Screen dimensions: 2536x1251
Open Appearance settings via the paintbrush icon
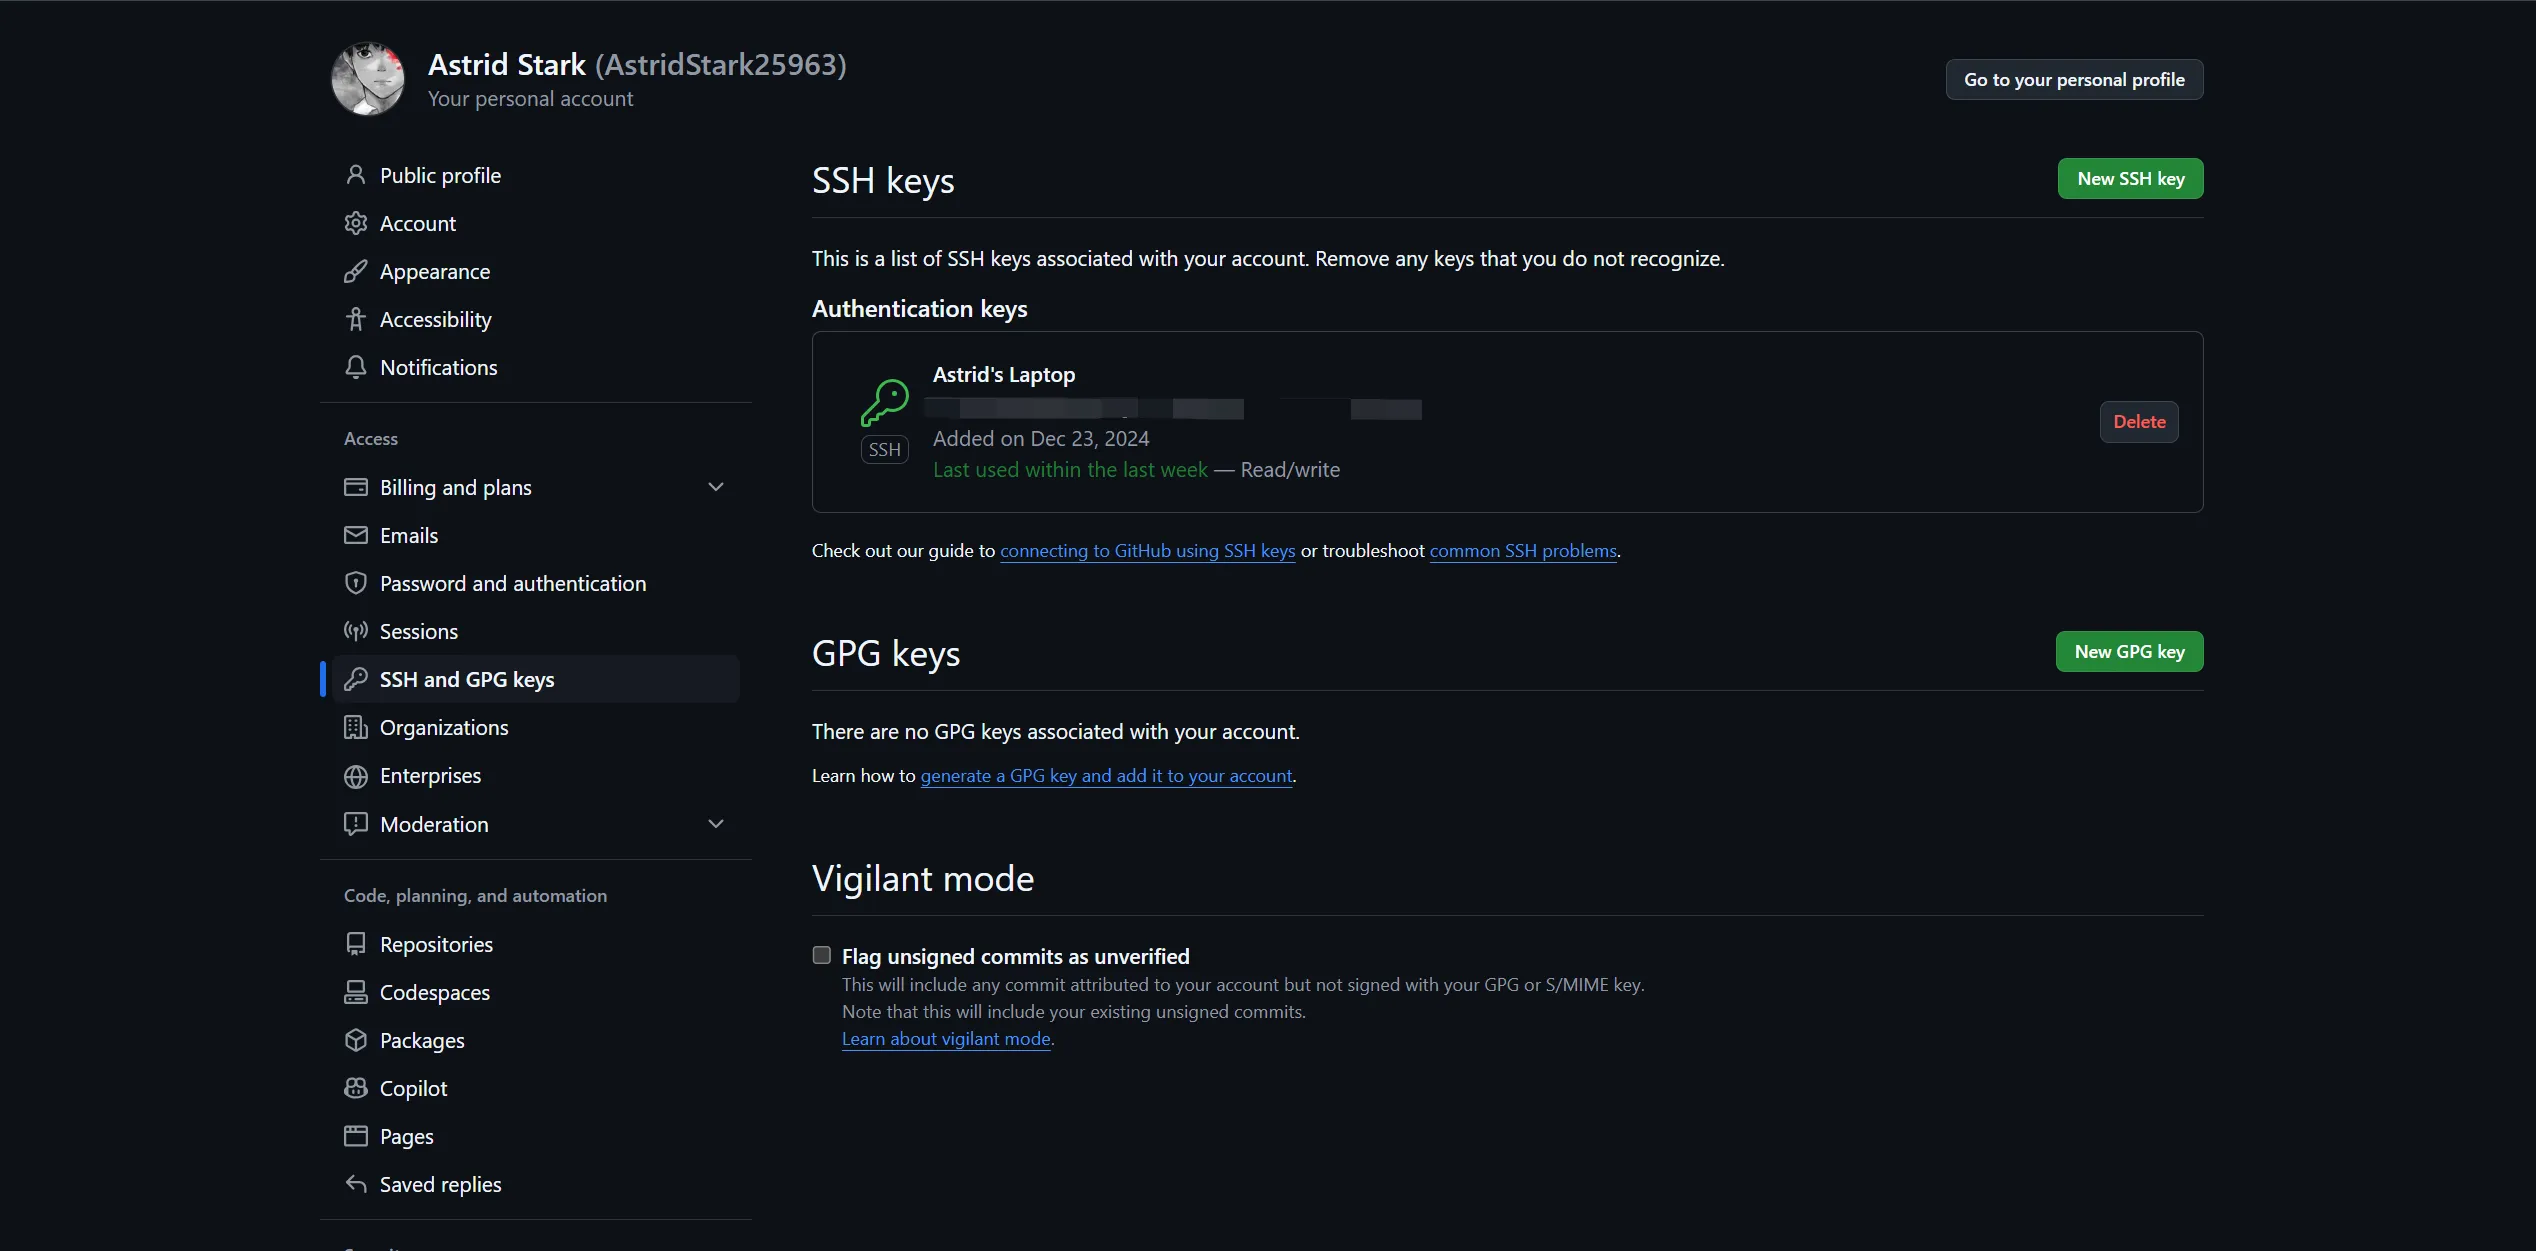(x=357, y=271)
